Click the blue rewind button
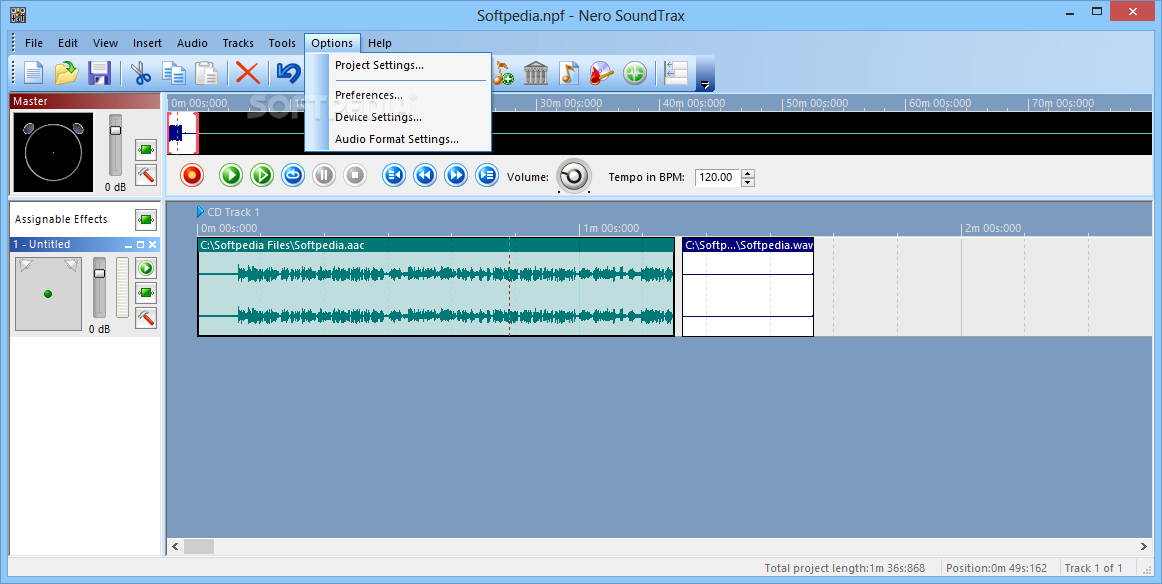The image size is (1162, 584). (425, 175)
